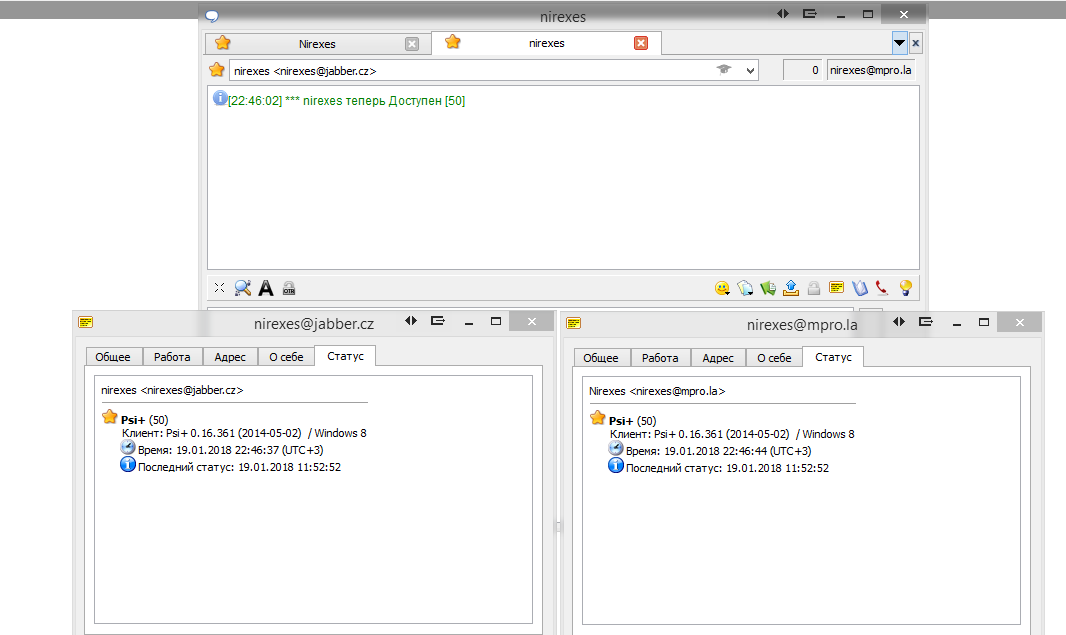Viewport: 1066px width, 635px height.
Task: Click the star icon left of the contact field
Action: click(217, 70)
